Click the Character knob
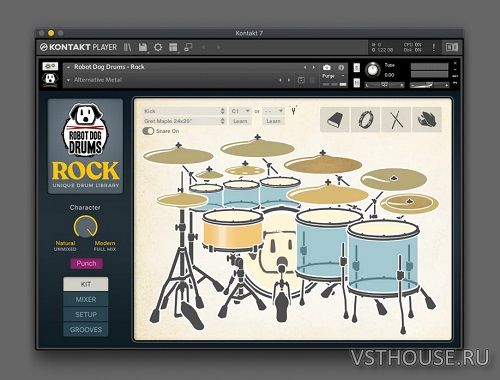This screenshot has height=380, width=500. click(x=86, y=227)
